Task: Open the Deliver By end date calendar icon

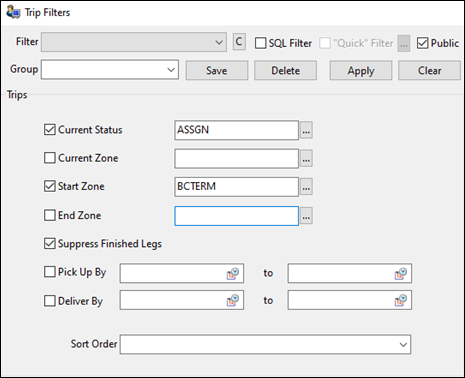Action: click(x=401, y=300)
